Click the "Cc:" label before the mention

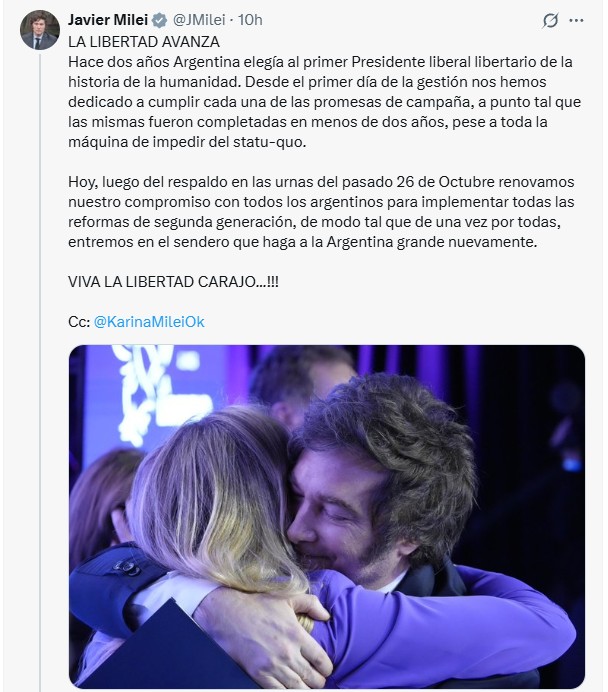(x=78, y=322)
